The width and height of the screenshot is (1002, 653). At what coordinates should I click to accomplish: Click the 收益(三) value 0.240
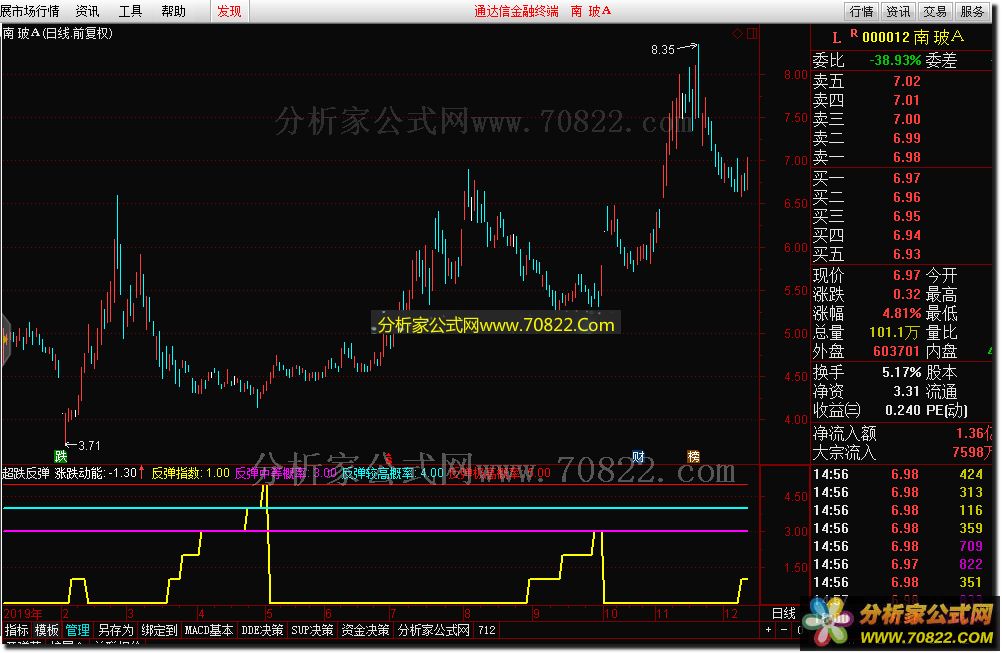point(902,411)
